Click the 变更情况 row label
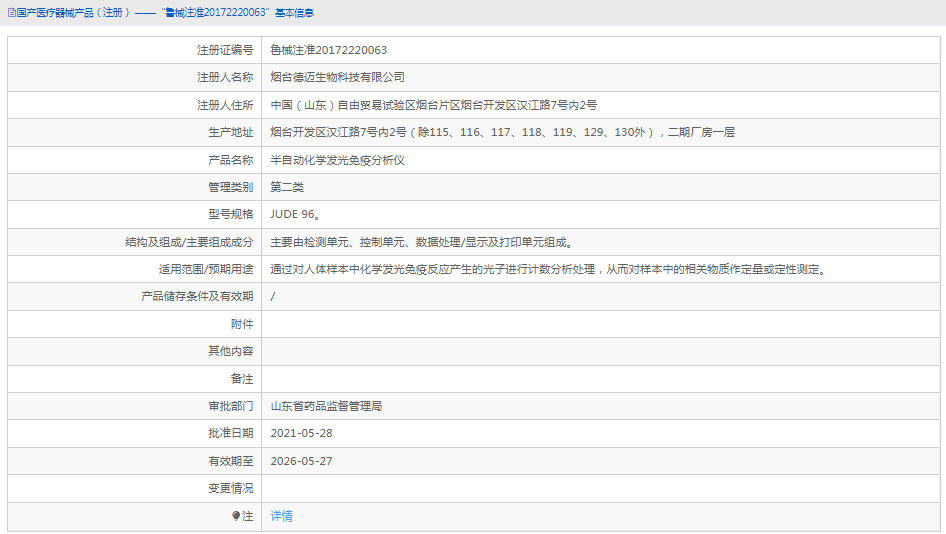 point(230,488)
